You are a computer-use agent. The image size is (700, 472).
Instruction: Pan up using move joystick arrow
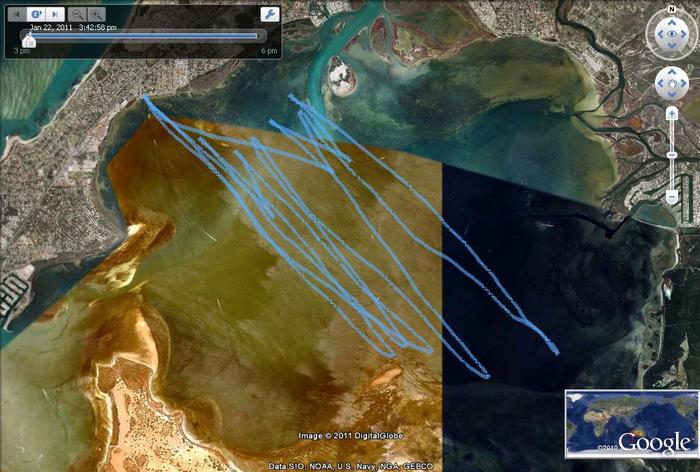pos(671,71)
